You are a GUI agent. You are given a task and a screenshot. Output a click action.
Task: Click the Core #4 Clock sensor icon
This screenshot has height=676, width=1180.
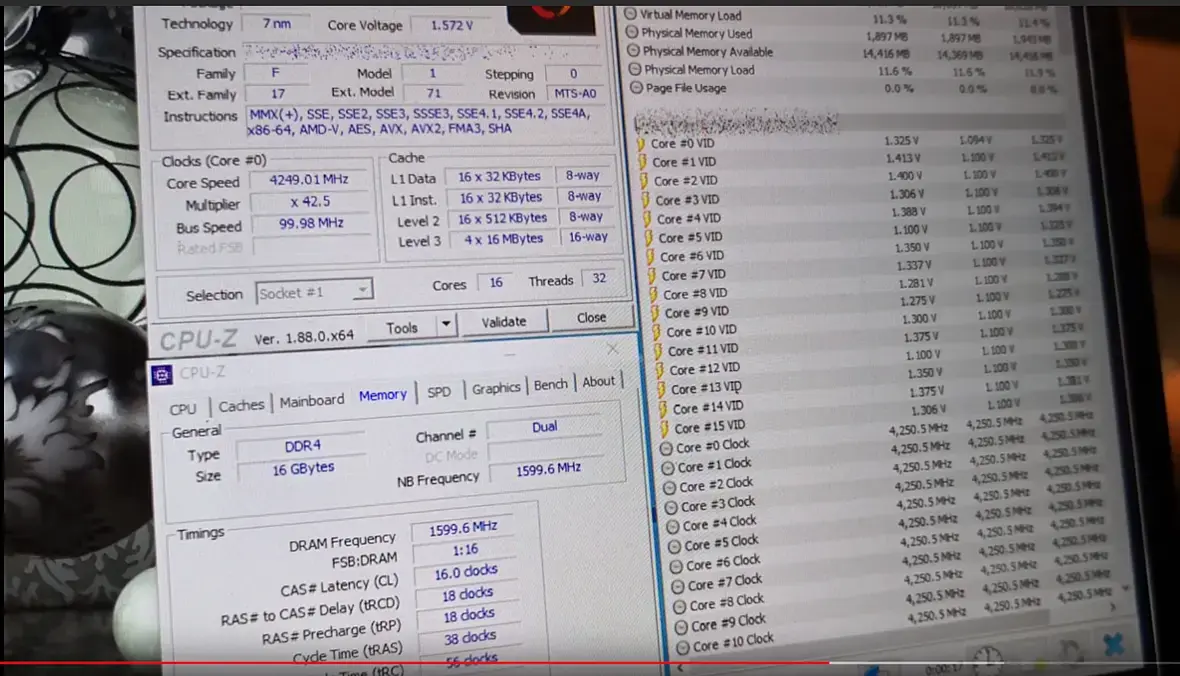coord(673,526)
